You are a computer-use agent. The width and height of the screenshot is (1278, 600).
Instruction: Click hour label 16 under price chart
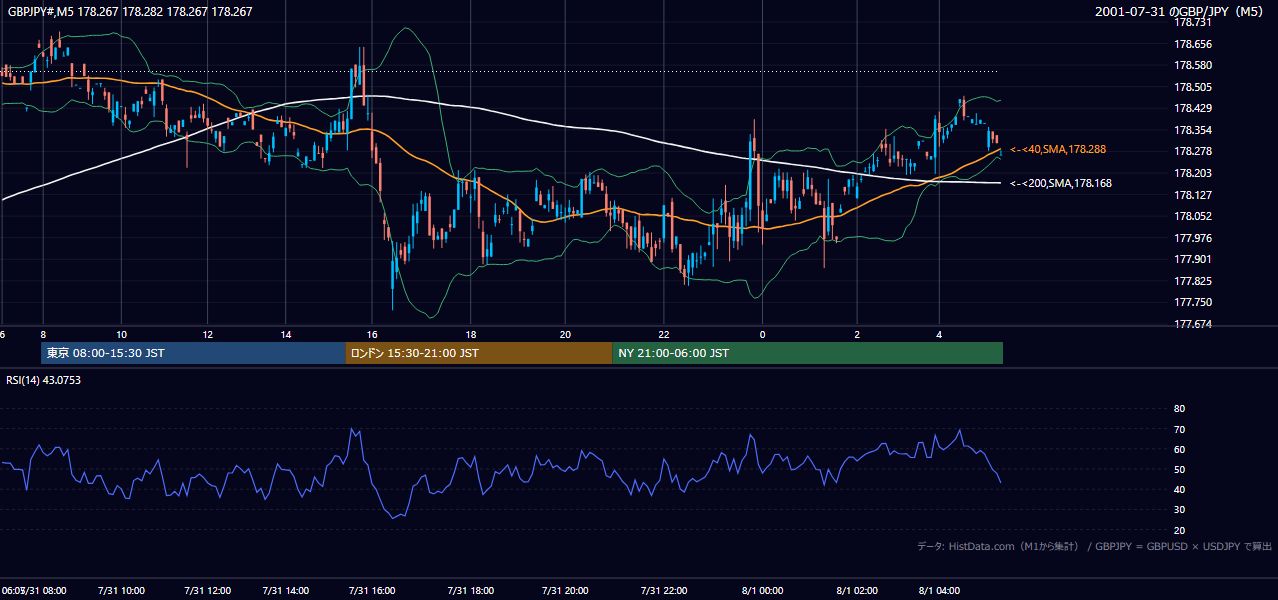[x=372, y=334]
